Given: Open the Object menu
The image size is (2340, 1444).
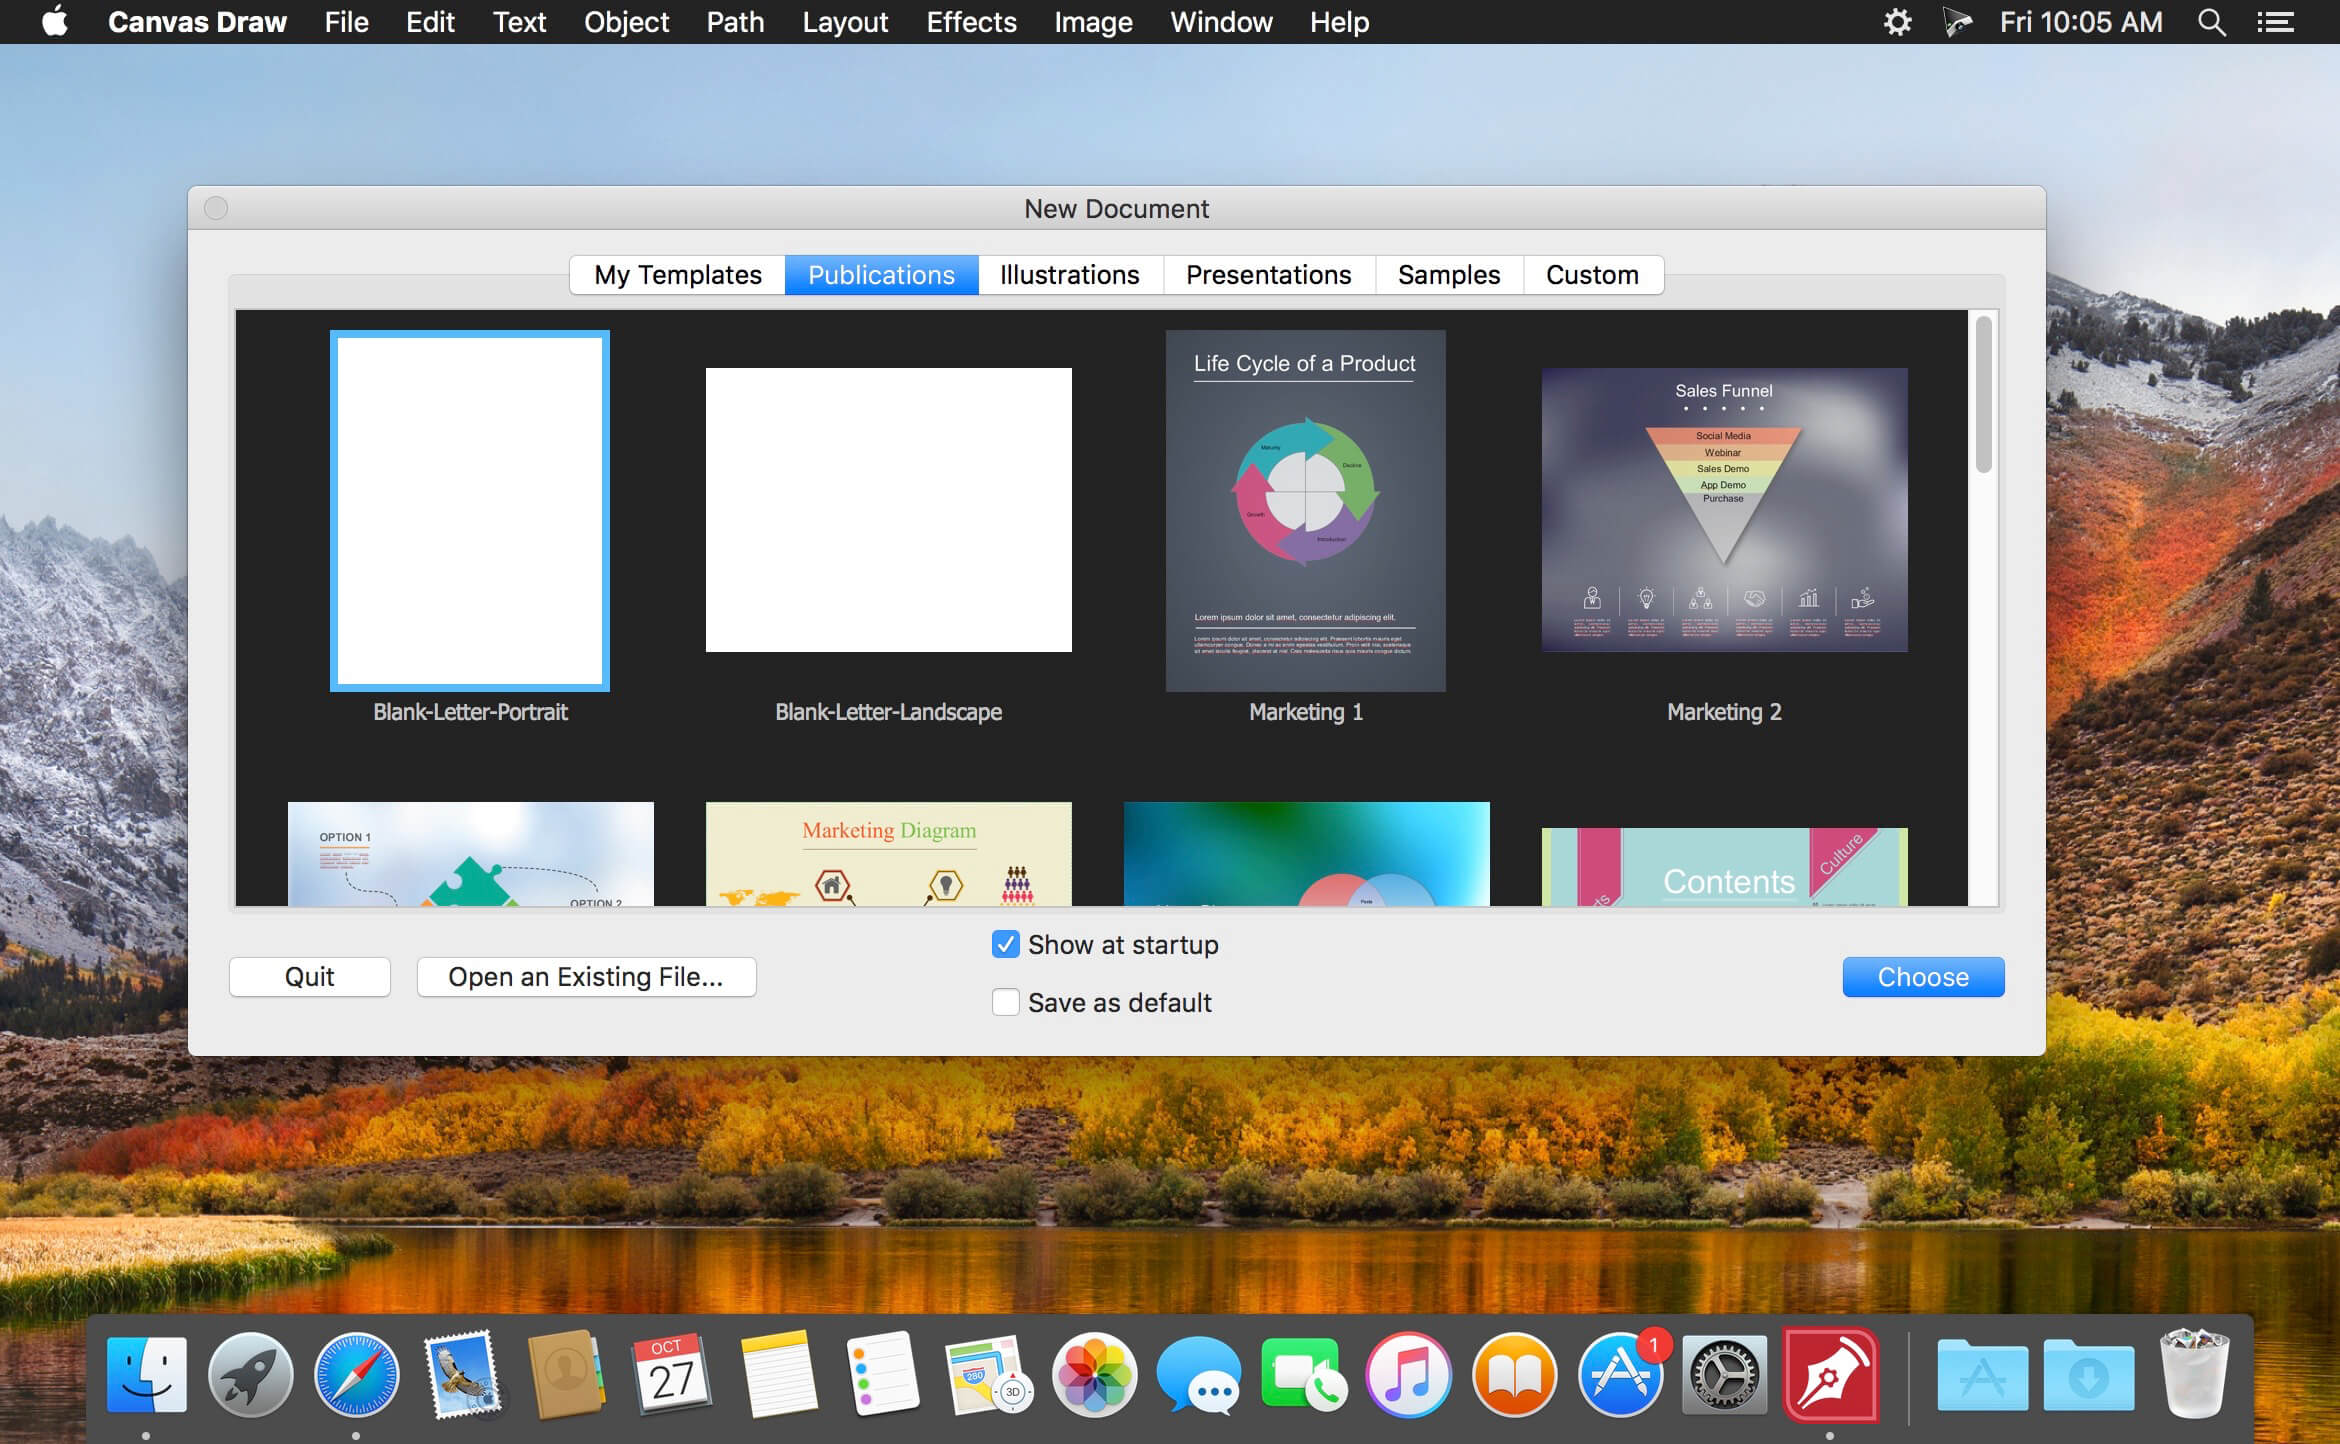Looking at the screenshot, I should pyautogui.click(x=627, y=22).
